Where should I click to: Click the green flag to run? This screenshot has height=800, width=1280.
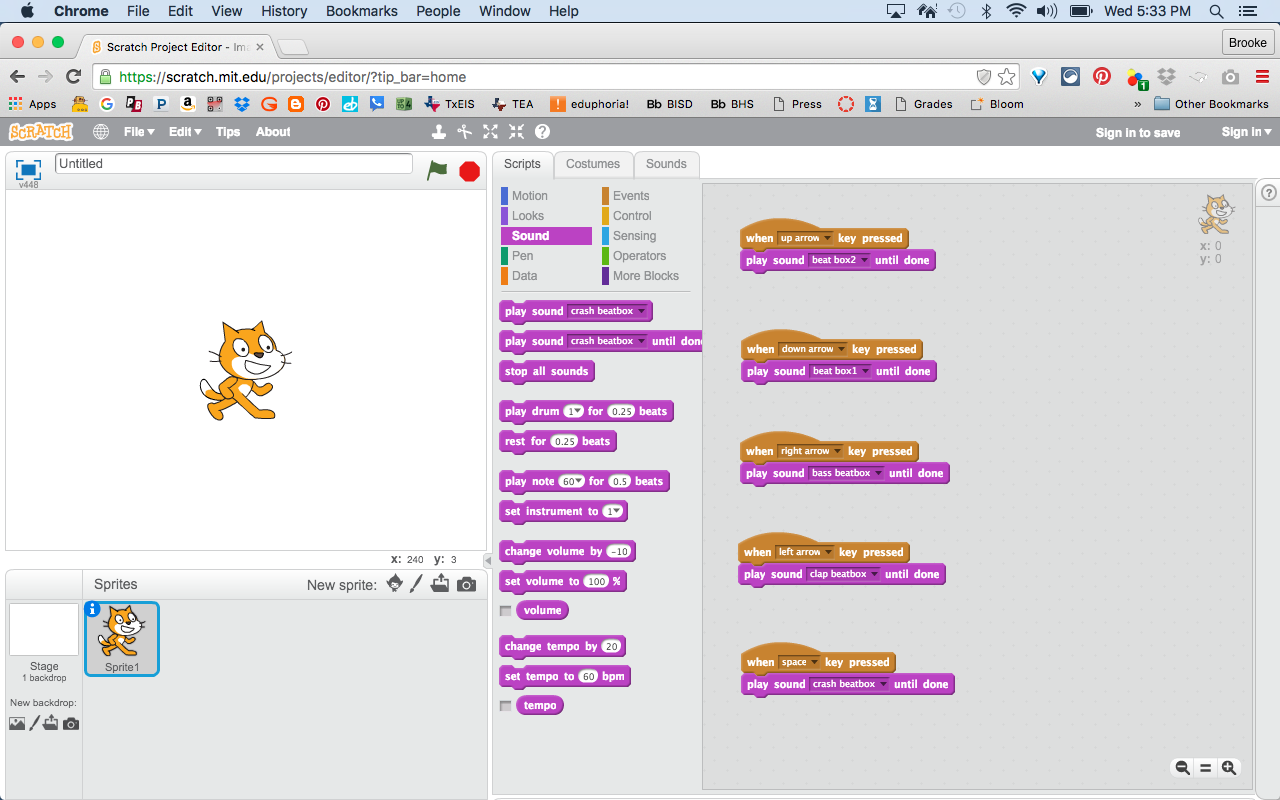(x=437, y=170)
